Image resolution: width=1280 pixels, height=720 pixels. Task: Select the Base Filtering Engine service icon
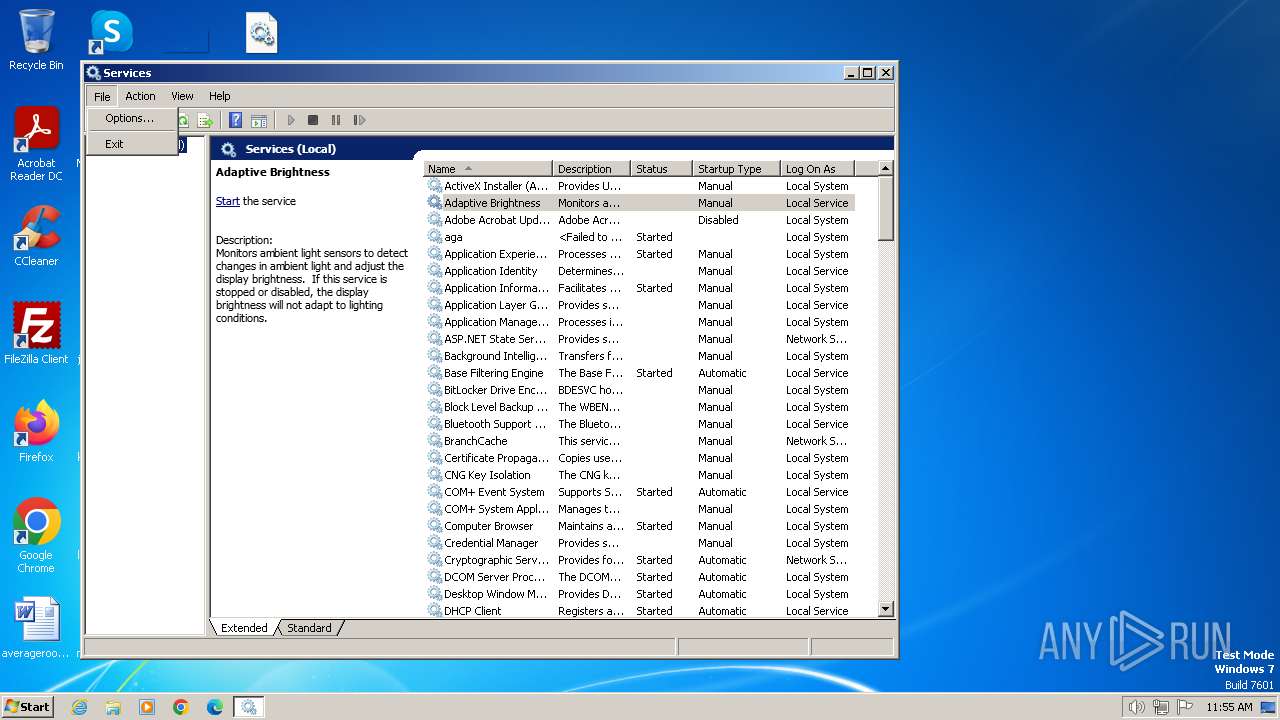(x=435, y=373)
